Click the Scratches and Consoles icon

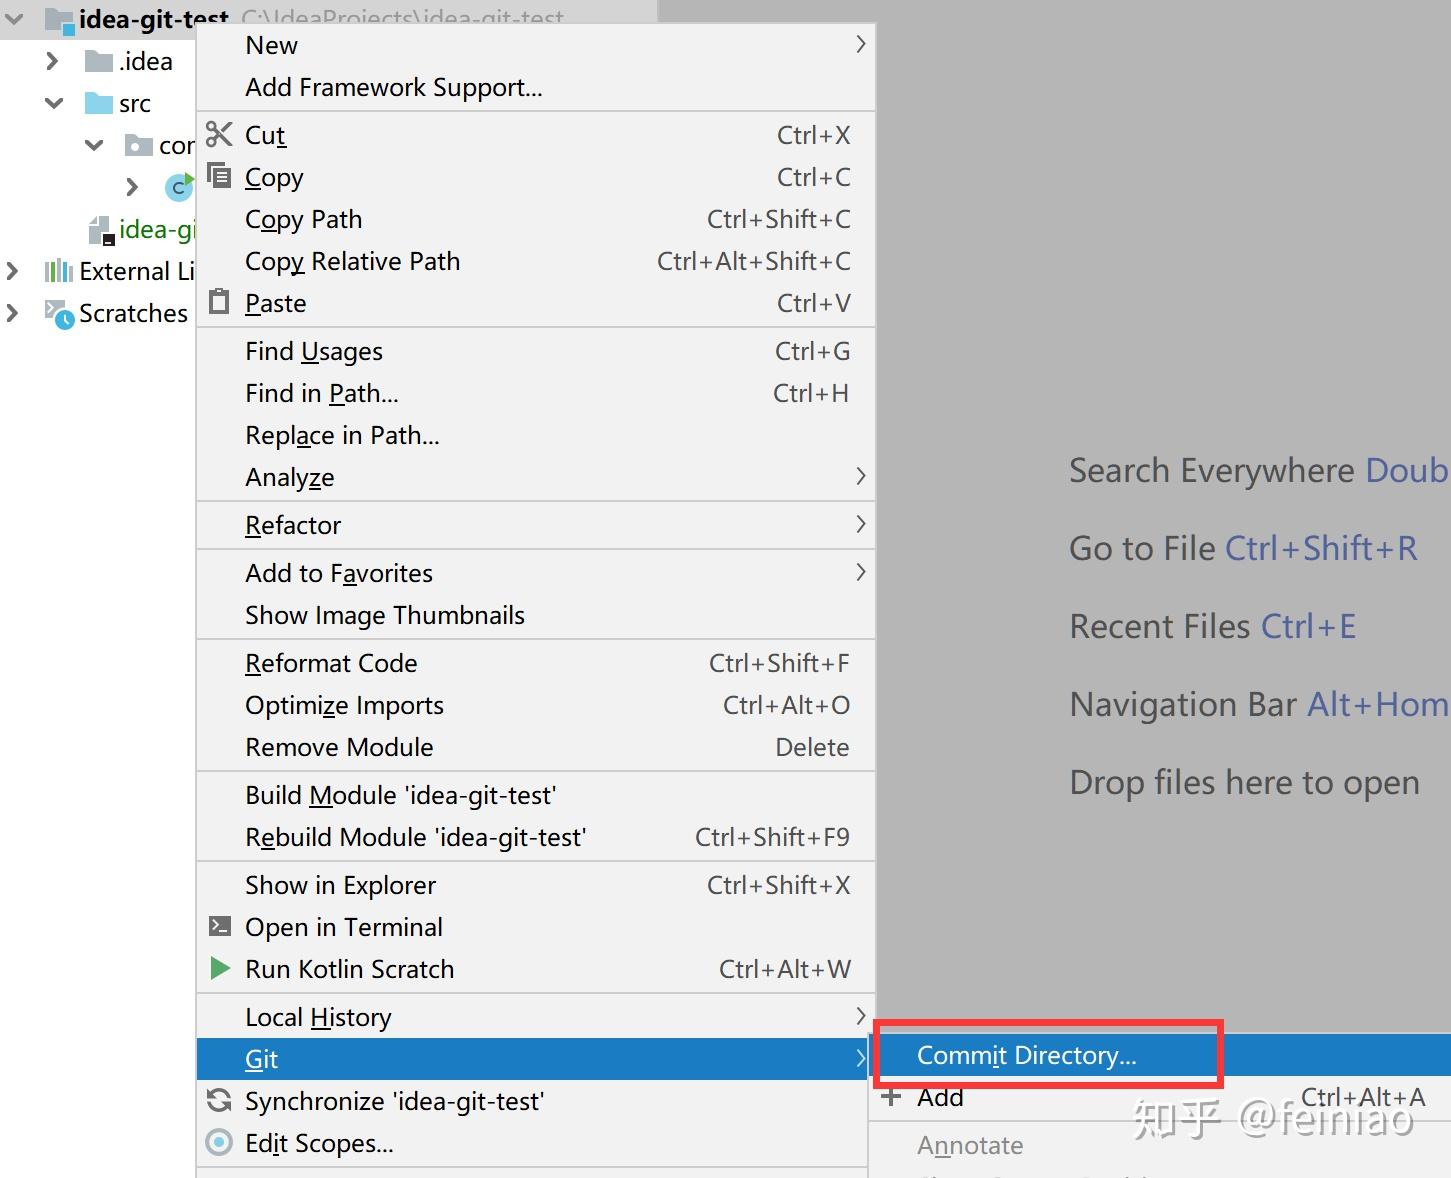[59, 313]
